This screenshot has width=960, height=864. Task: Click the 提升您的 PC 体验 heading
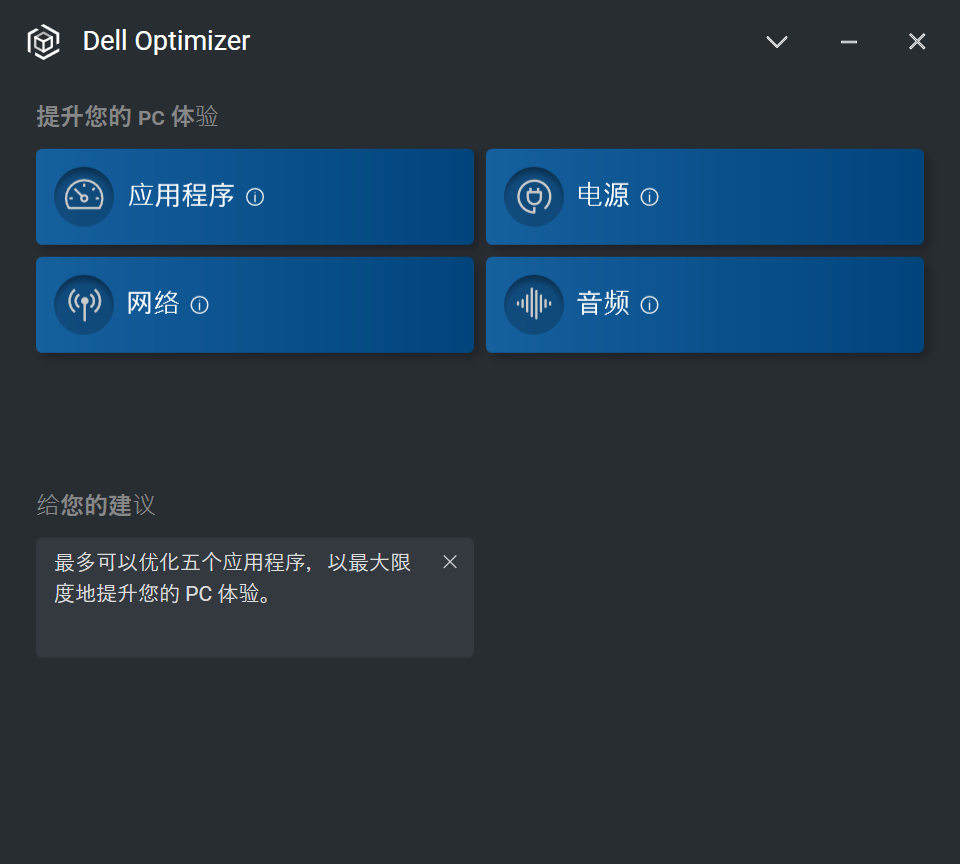click(127, 117)
